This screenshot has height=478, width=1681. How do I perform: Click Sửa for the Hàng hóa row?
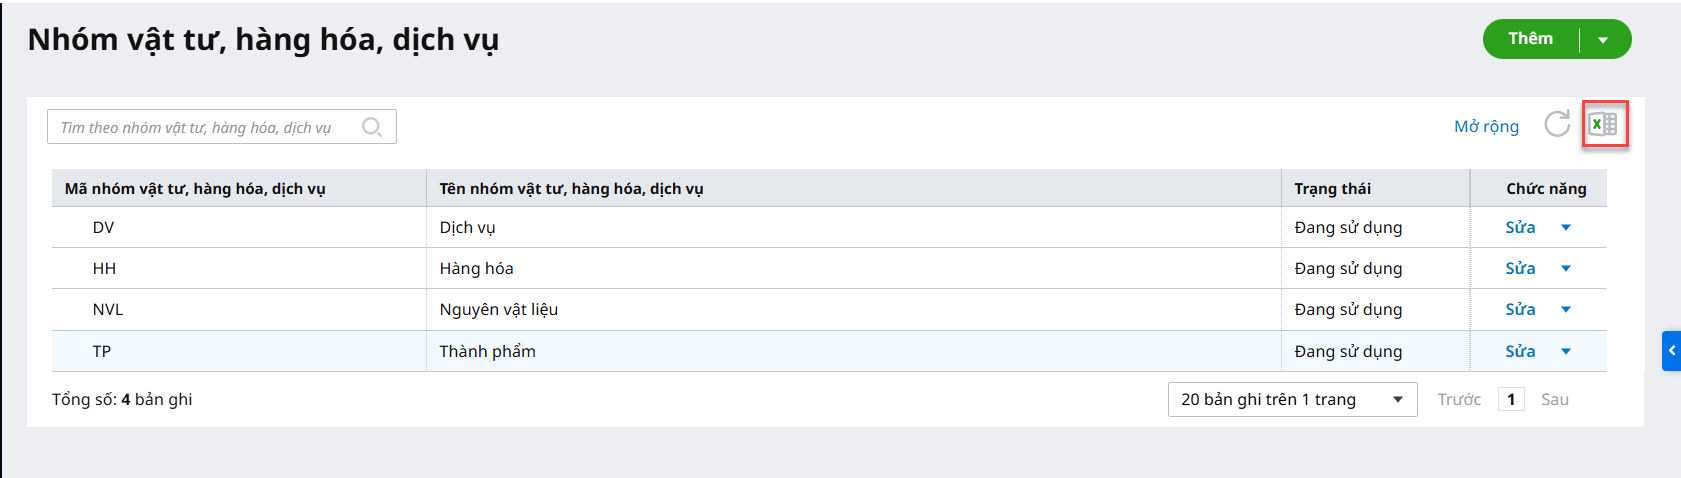[1520, 269]
